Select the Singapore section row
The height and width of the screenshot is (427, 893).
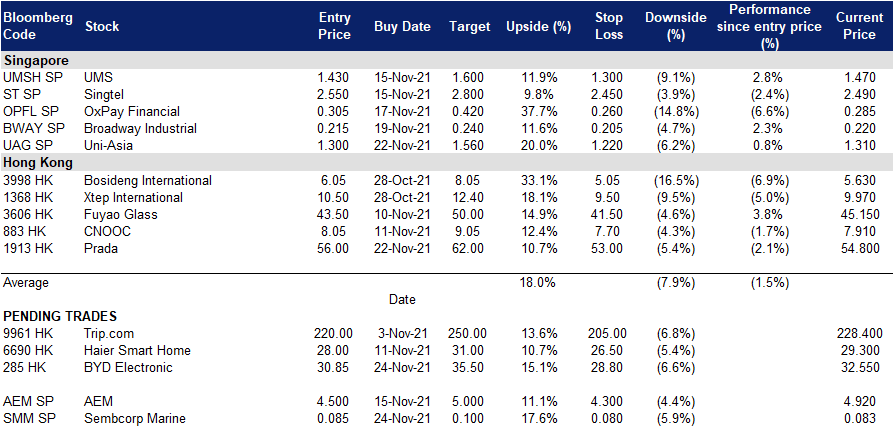point(446,60)
